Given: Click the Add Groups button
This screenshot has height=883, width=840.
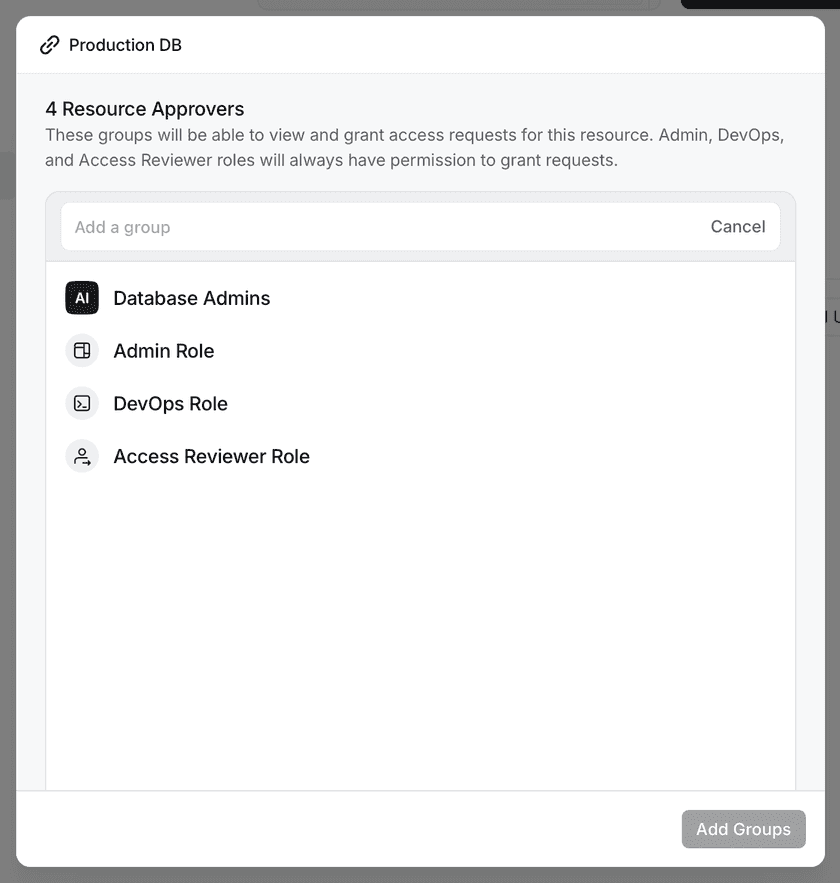Looking at the screenshot, I should [x=743, y=829].
